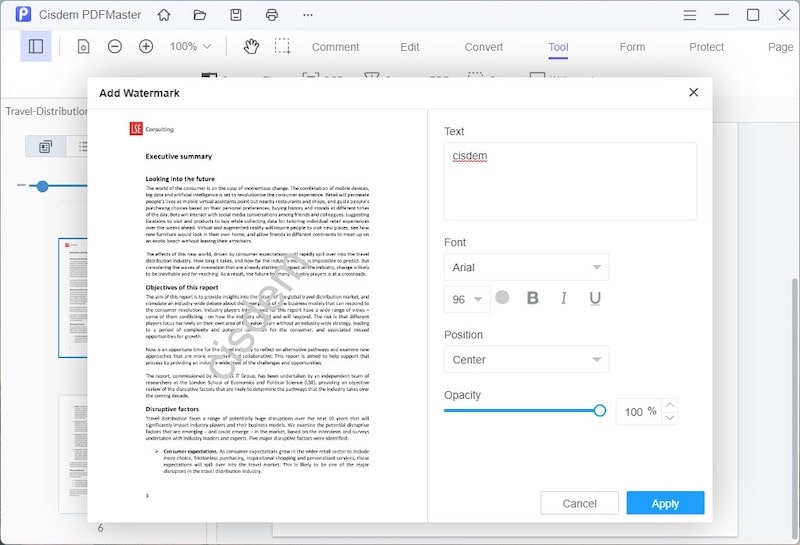800x545 pixels.
Task: Open the Position Center dropdown
Action: tap(526, 360)
